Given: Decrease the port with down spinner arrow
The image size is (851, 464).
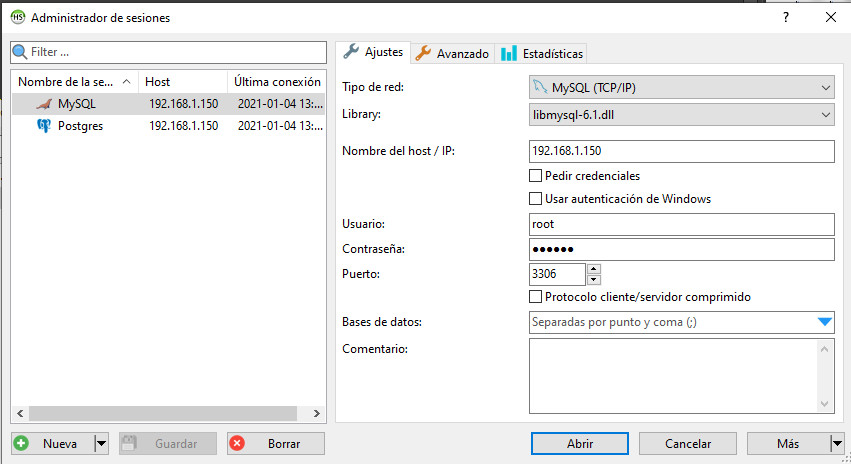Looking at the screenshot, I should (x=594, y=279).
